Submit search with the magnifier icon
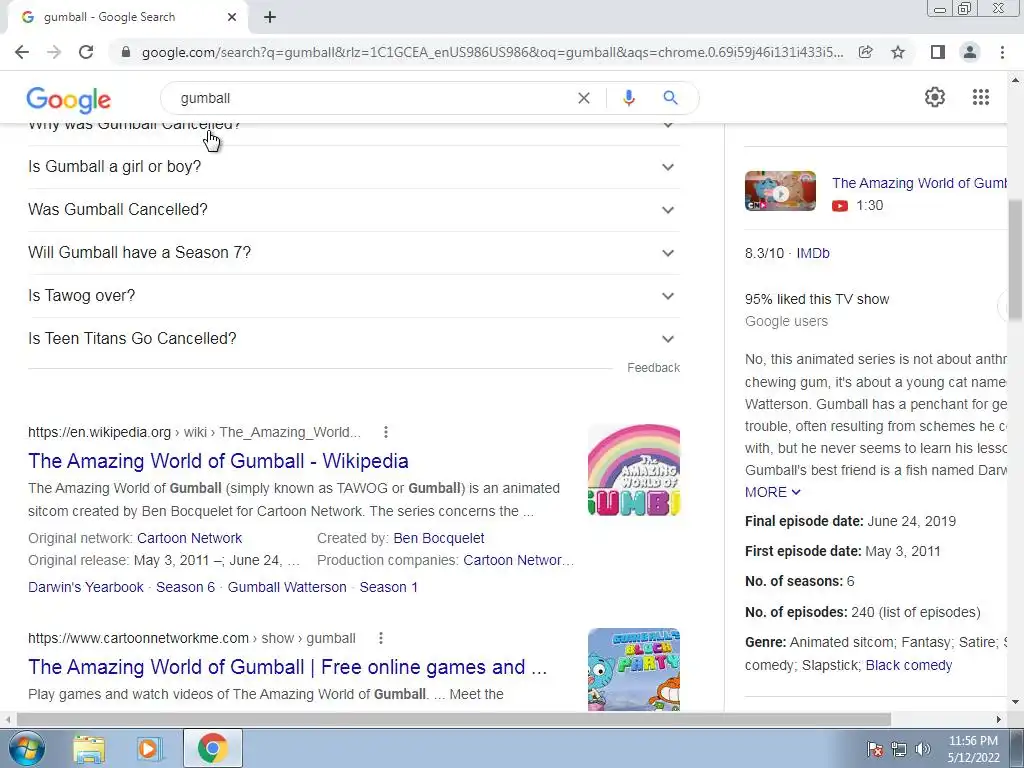Viewport: 1024px width, 768px height. click(x=670, y=98)
